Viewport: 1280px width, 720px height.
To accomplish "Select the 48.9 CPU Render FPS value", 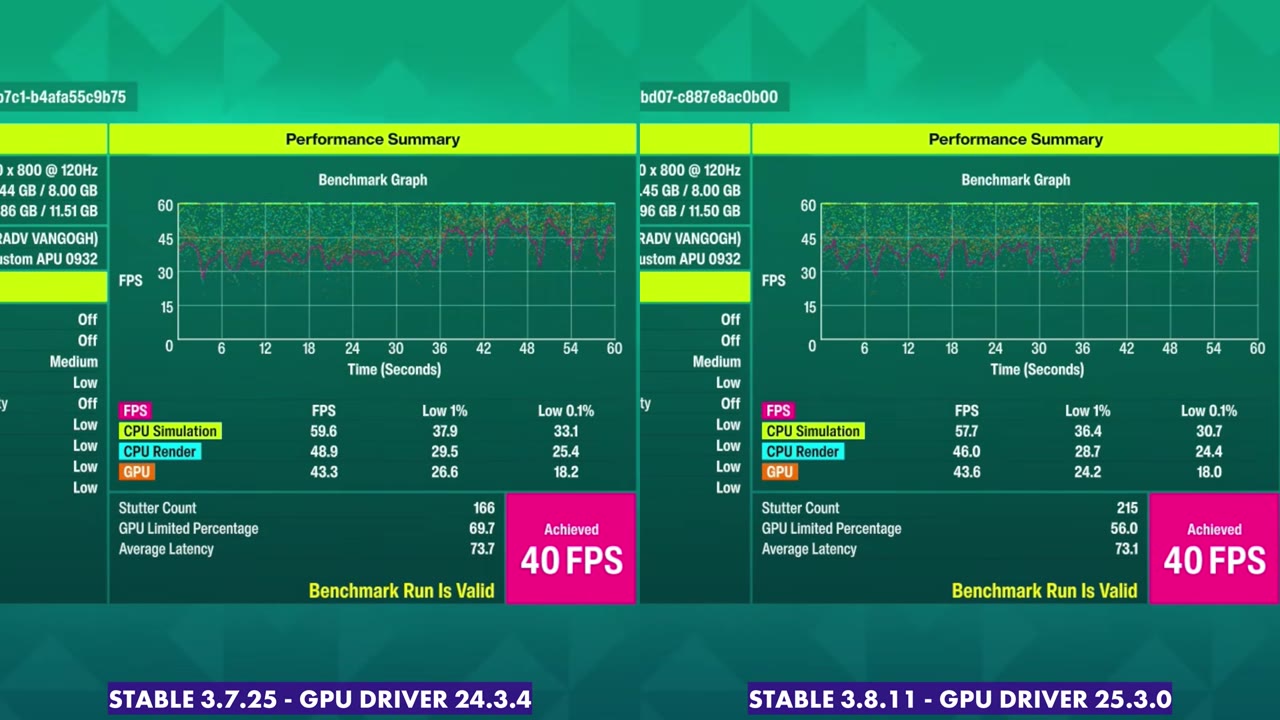I will (x=324, y=452).
